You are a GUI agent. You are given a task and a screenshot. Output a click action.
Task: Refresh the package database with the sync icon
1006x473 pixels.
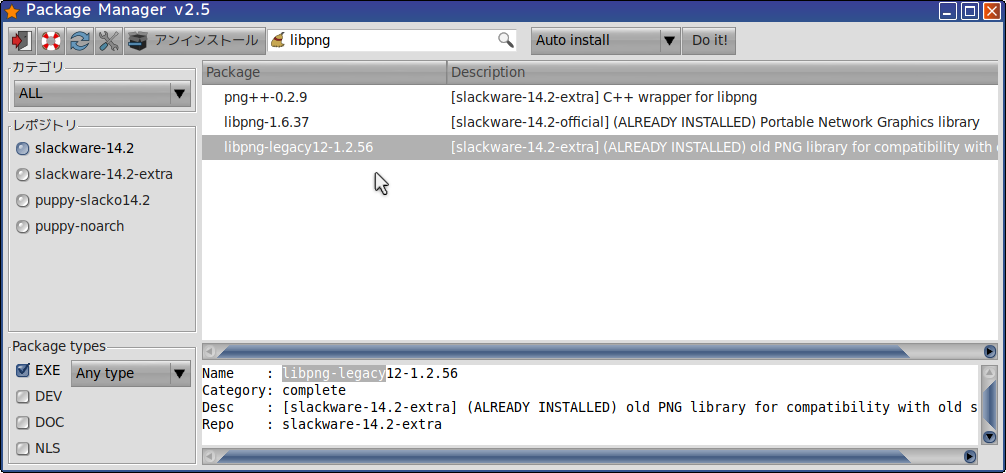click(x=80, y=40)
